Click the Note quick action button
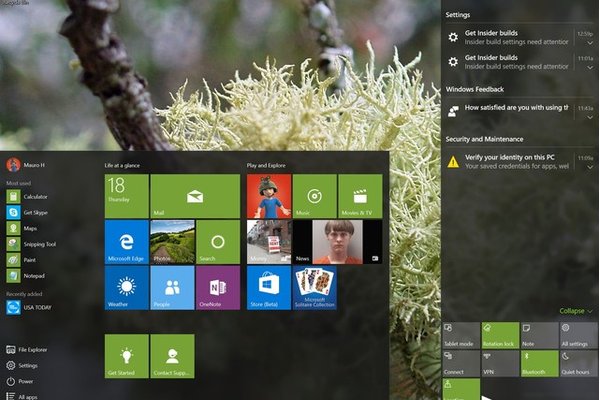600x400 pixels. (540, 335)
